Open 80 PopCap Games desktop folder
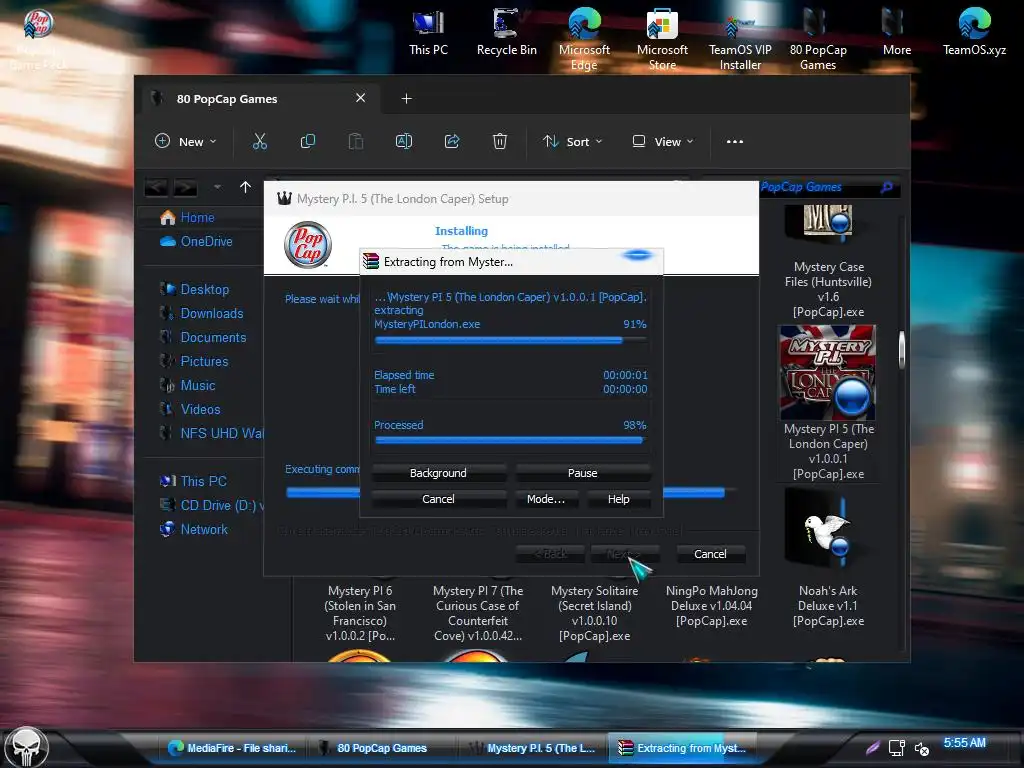This screenshot has width=1024, height=768. (x=818, y=39)
